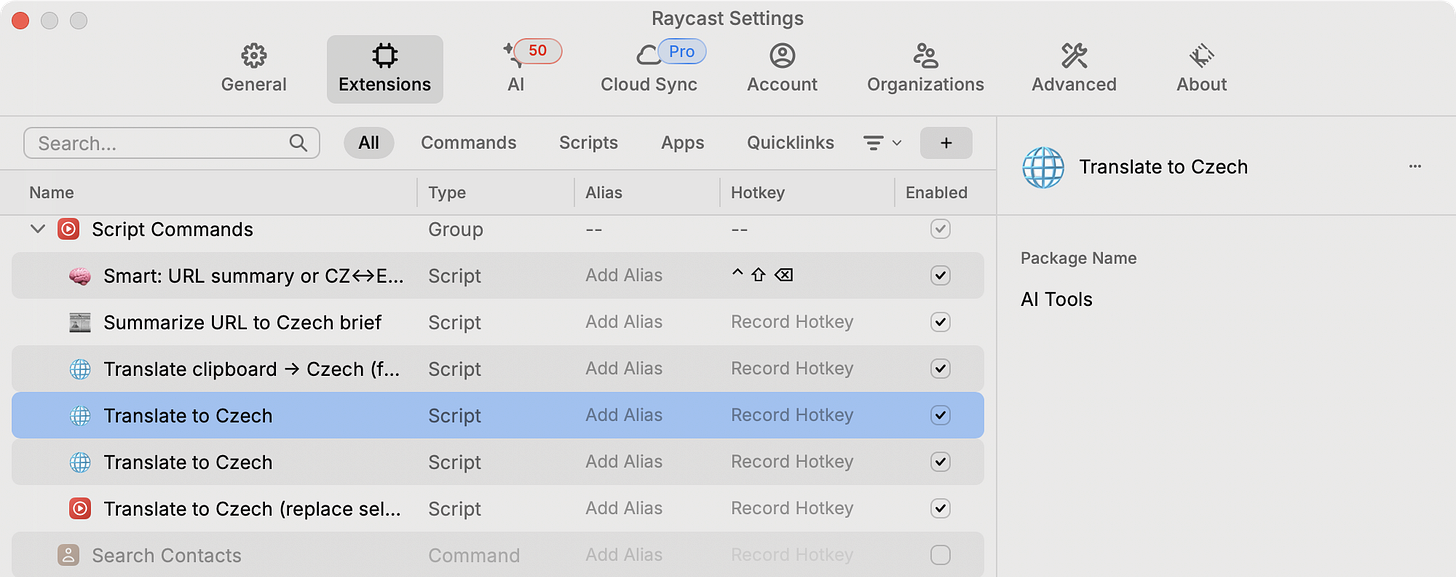Click the Summarize URL script icon

pyautogui.click(x=80, y=322)
